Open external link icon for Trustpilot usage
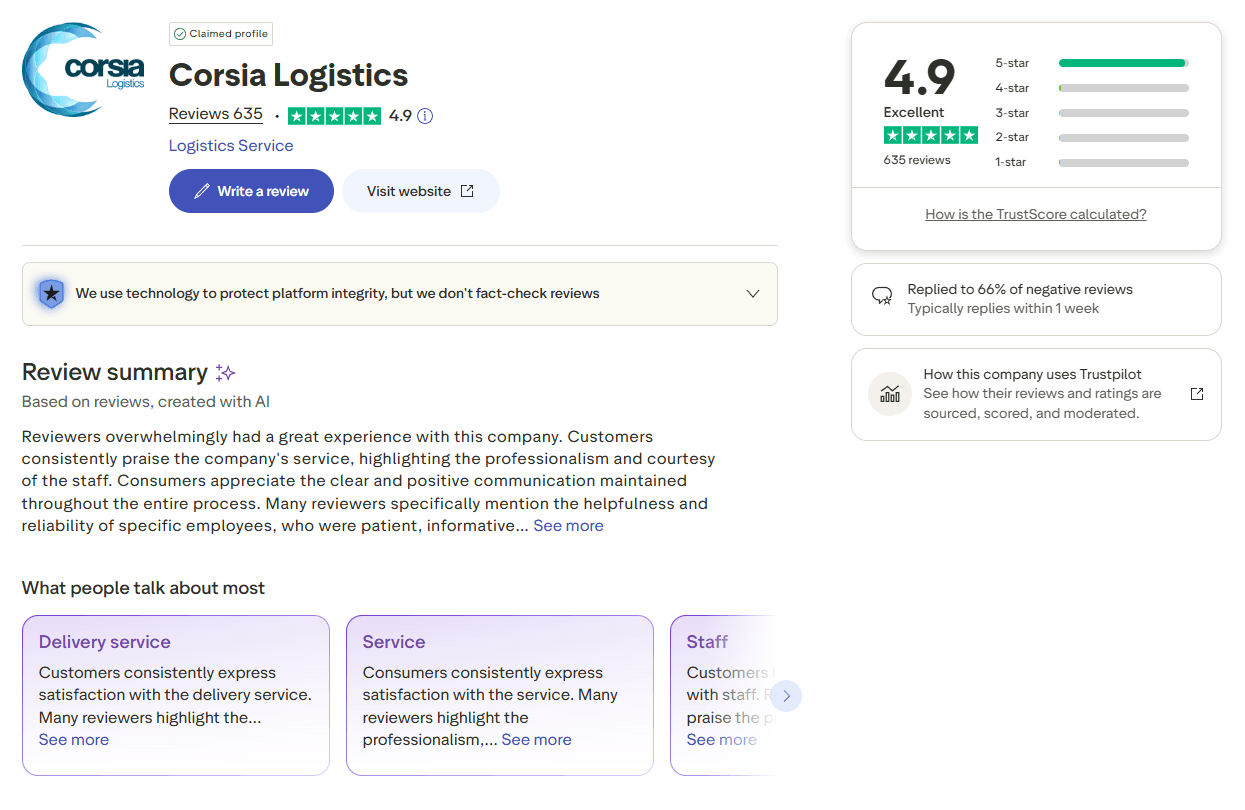Image resolution: width=1245 pixels, height=810 pixels. click(1197, 394)
